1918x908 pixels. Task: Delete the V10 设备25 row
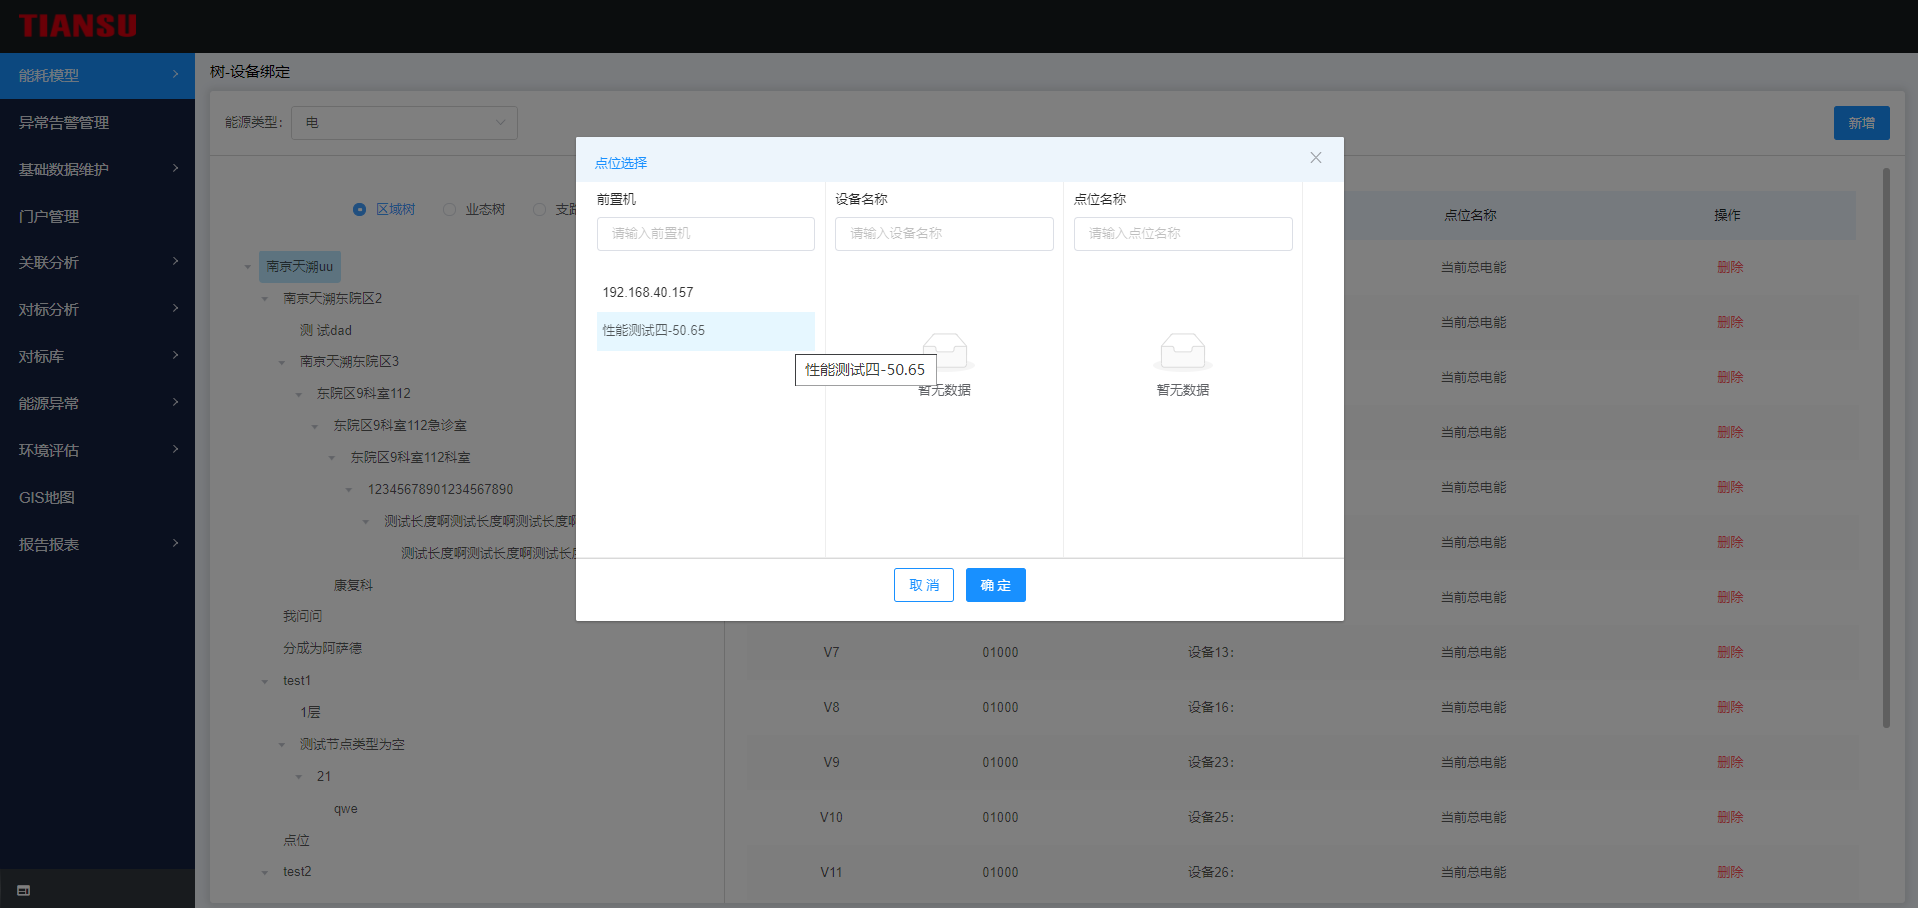pyautogui.click(x=1730, y=817)
